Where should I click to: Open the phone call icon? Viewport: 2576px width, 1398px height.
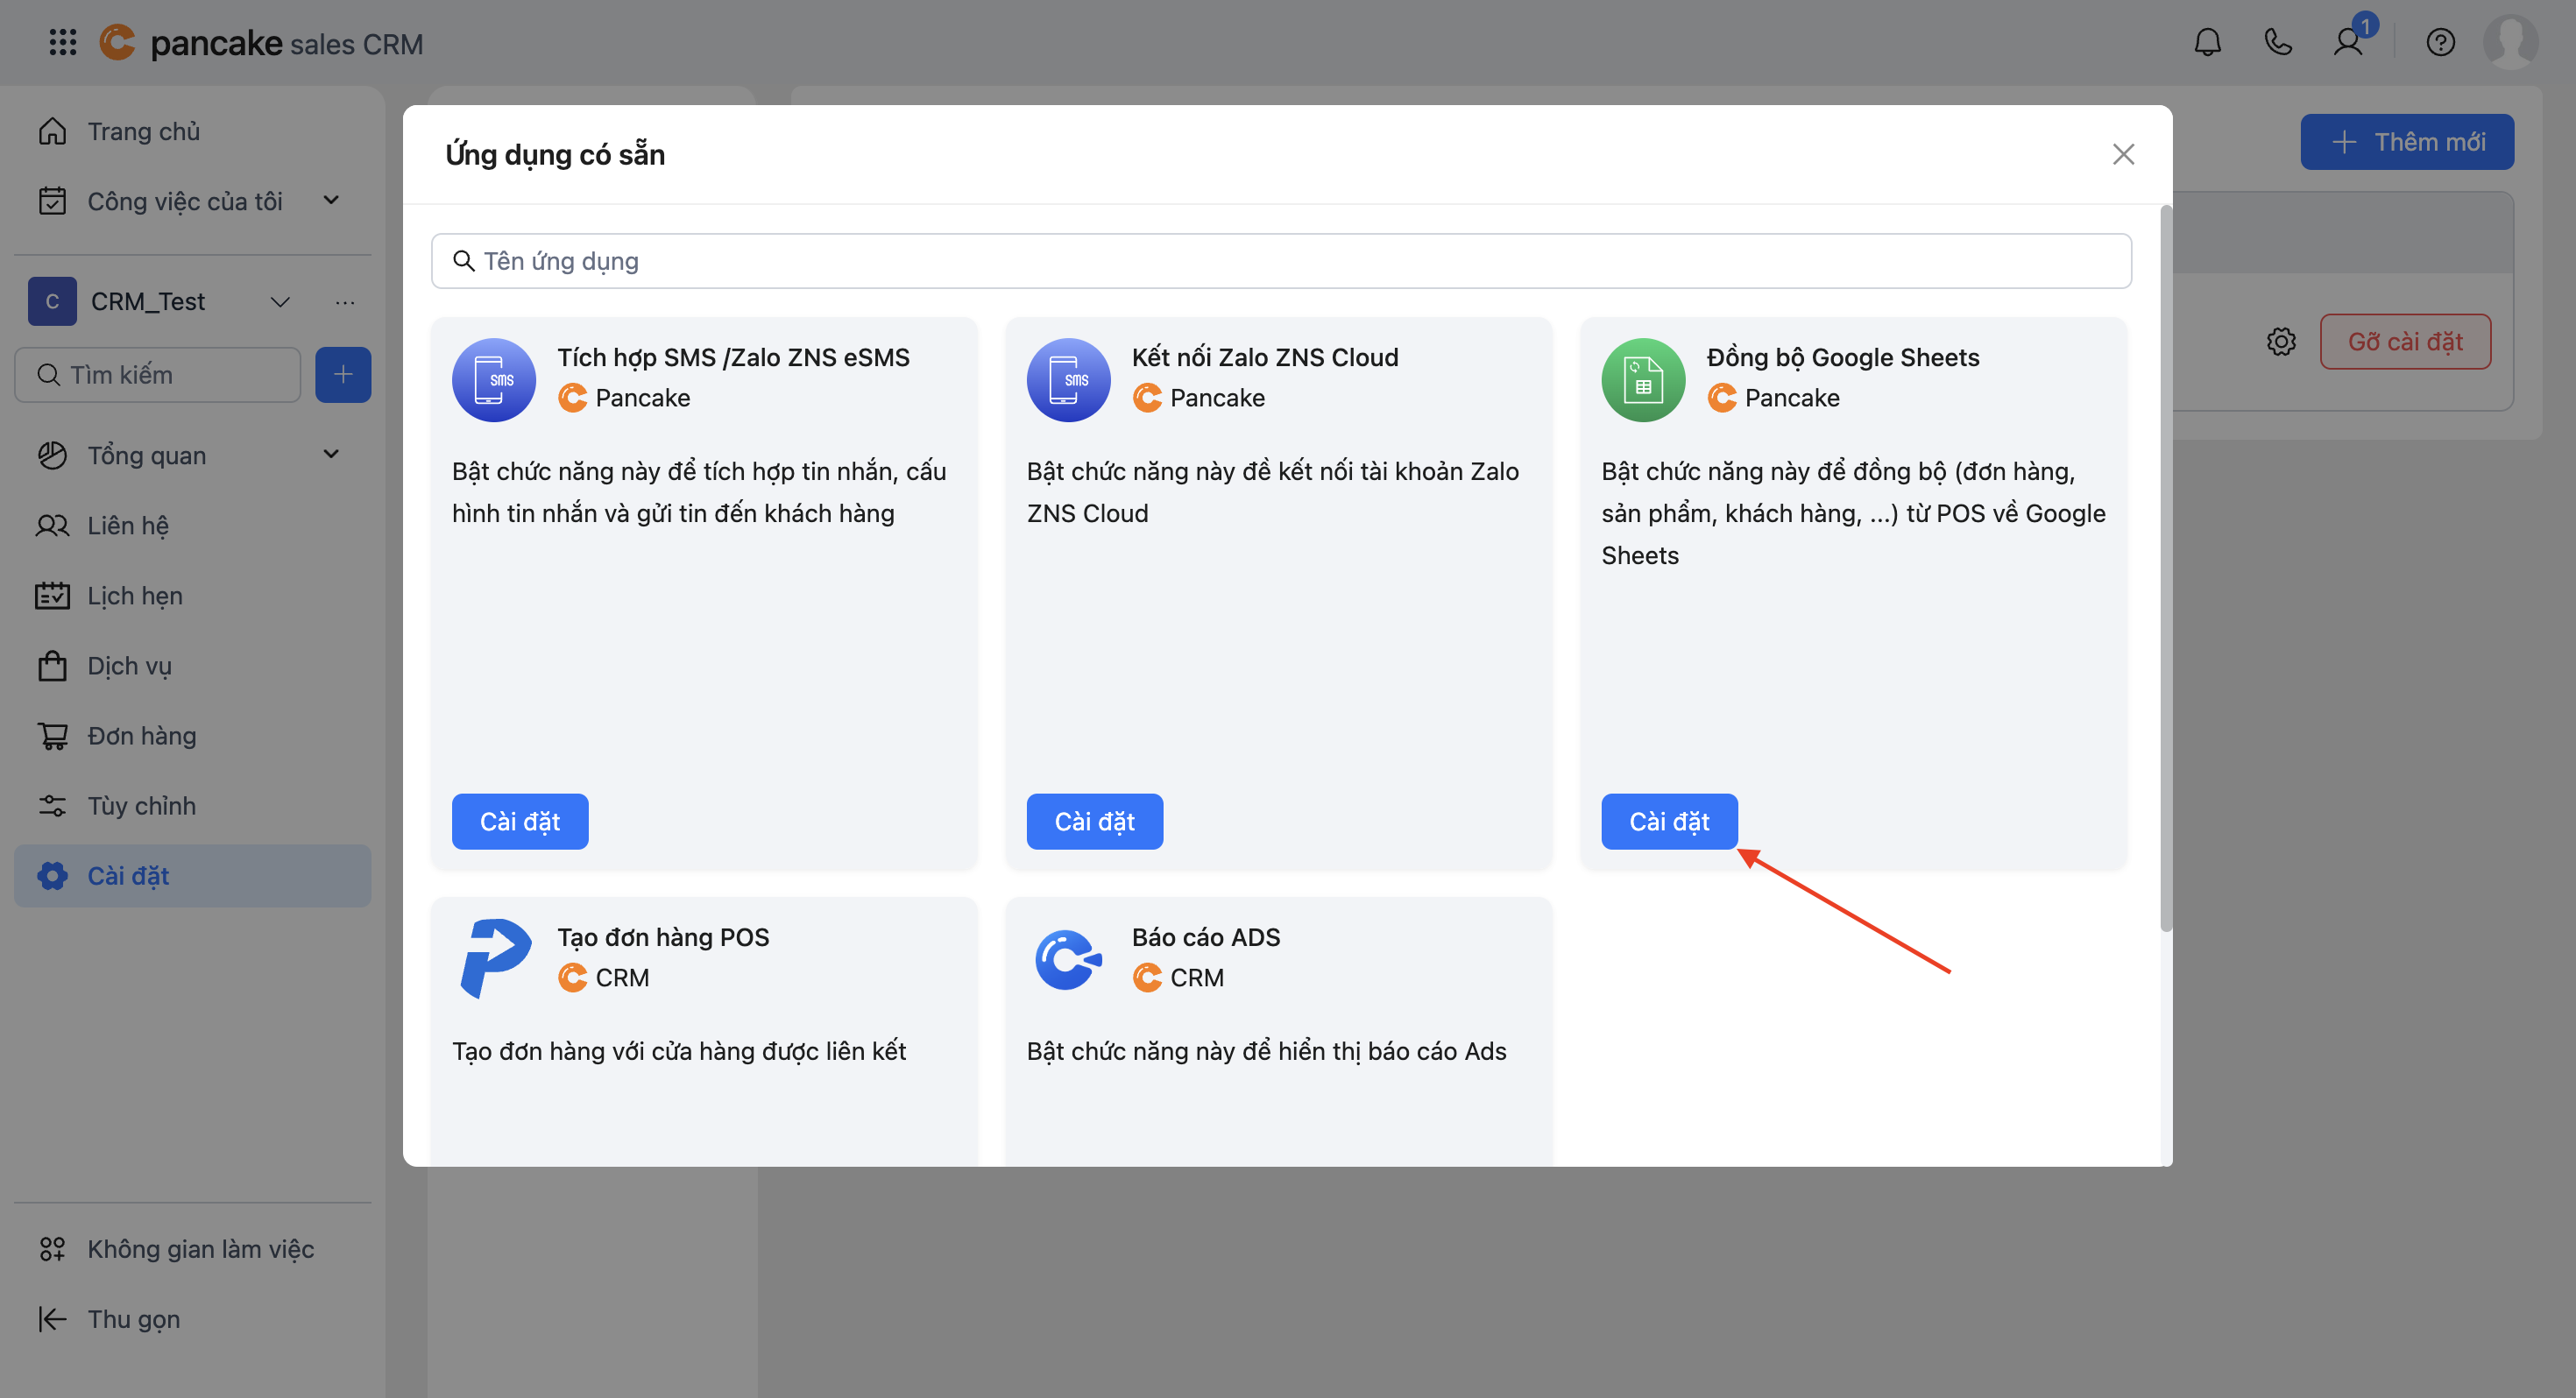2277,42
